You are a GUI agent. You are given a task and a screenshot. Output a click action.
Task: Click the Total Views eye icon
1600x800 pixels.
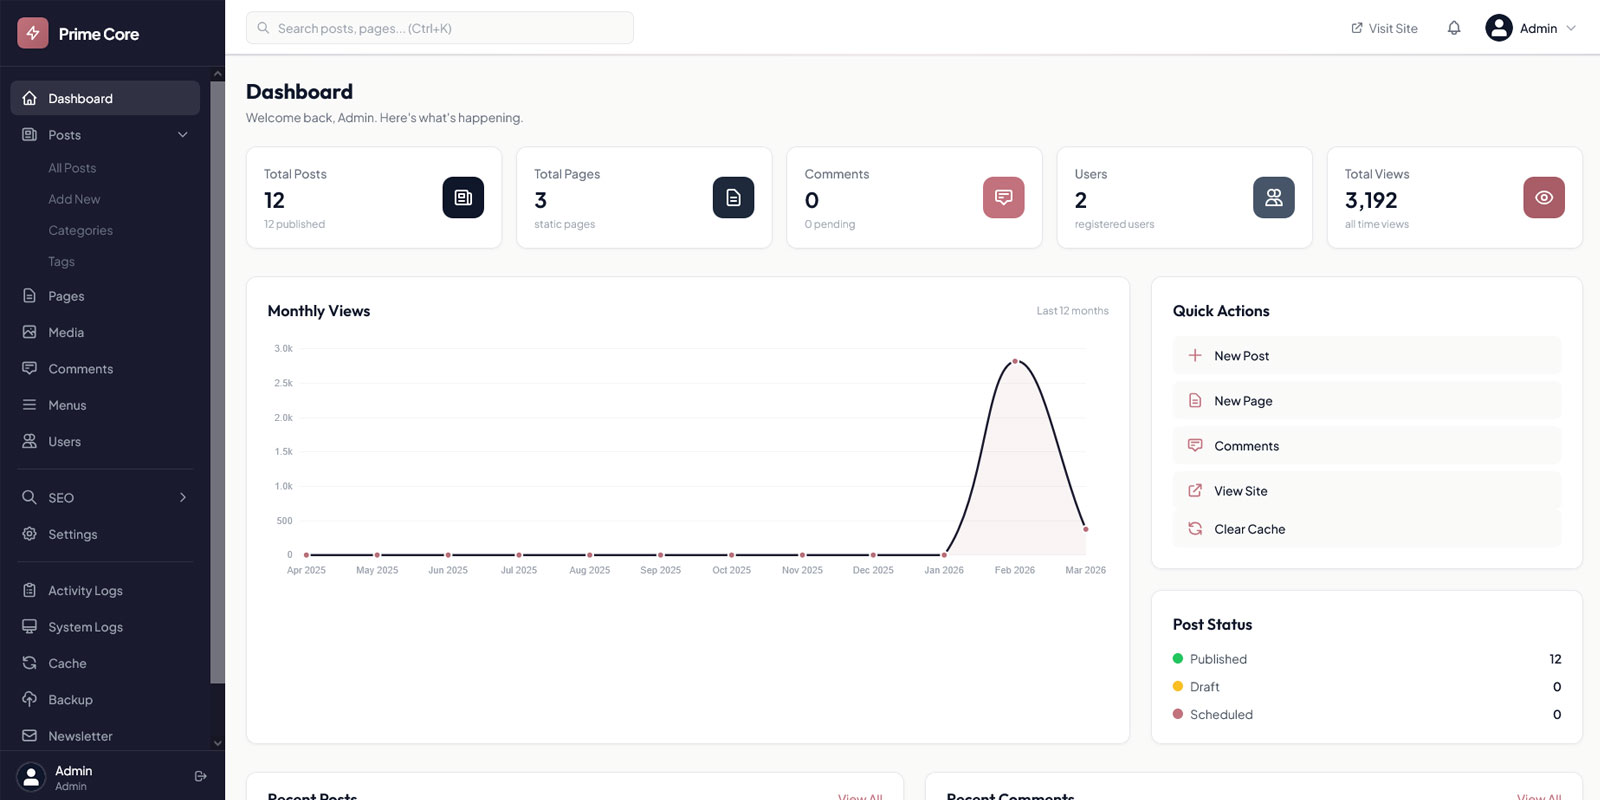click(1543, 197)
